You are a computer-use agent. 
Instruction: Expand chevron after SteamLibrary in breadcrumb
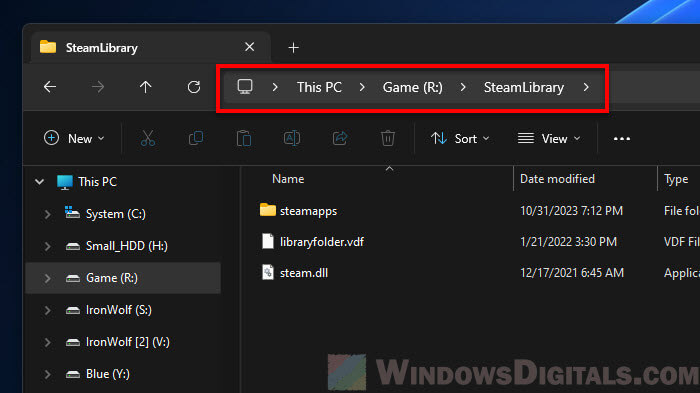click(586, 87)
